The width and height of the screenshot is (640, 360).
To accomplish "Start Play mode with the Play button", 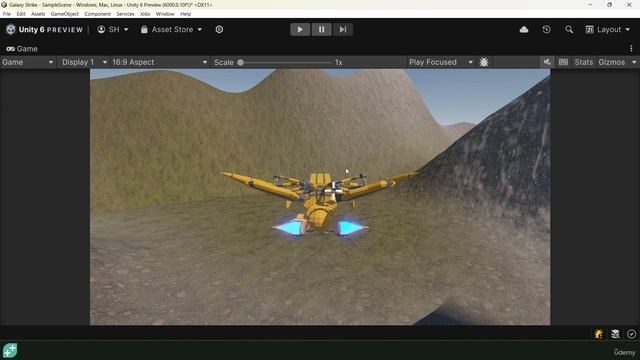I will (x=300, y=29).
